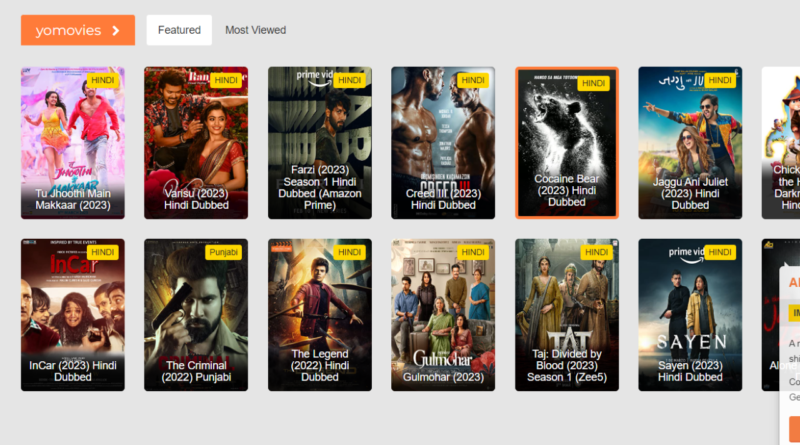
Task: Open the Jaggu Ani Juliet (2023) poster
Action: tap(690, 143)
